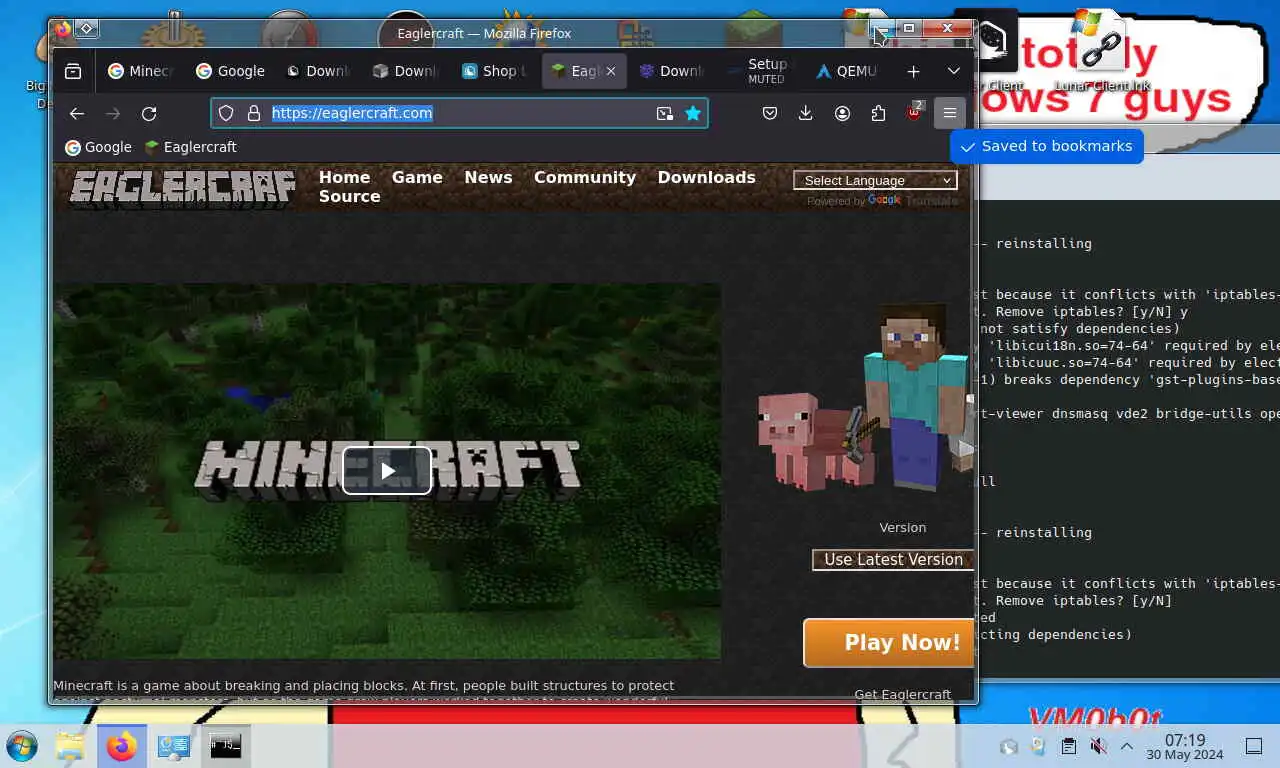Open the clipboard tray icon
Screen dimensions: 1280x768
pyautogui.click(x=1068, y=746)
